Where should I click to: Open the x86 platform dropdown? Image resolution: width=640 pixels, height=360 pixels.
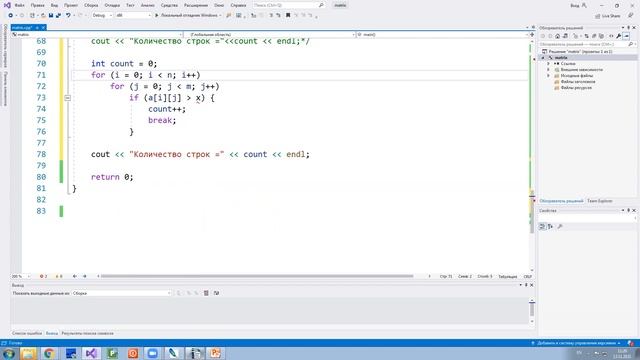point(133,16)
